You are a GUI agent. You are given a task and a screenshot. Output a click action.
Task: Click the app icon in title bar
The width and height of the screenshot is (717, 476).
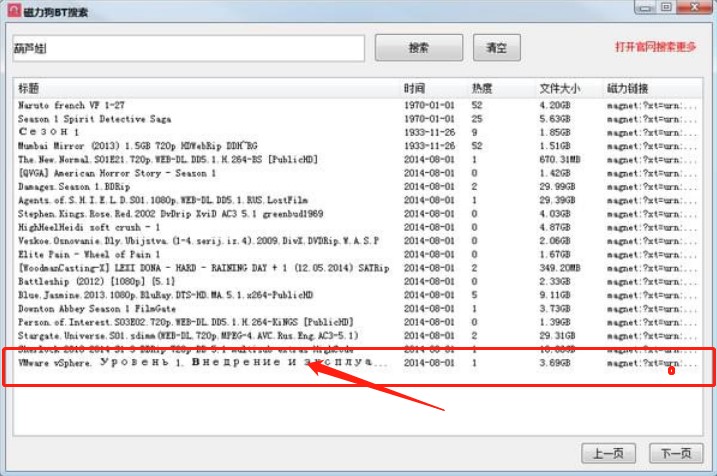[x=15, y=11]
